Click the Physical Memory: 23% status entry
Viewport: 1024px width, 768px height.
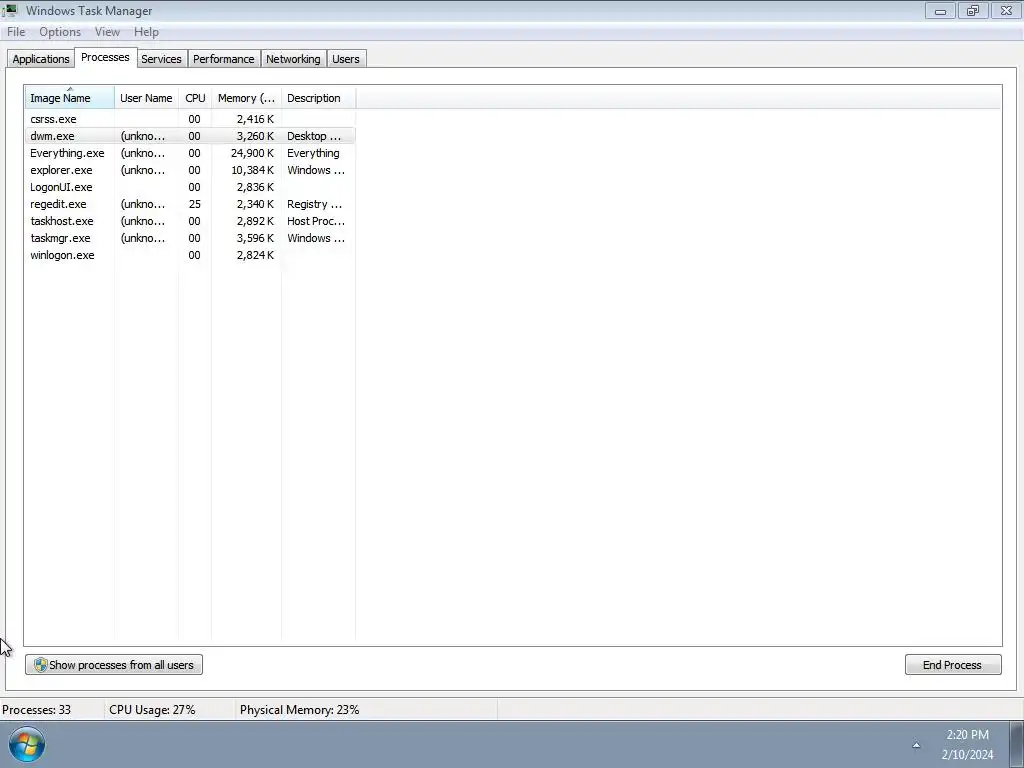click(299, 710)
